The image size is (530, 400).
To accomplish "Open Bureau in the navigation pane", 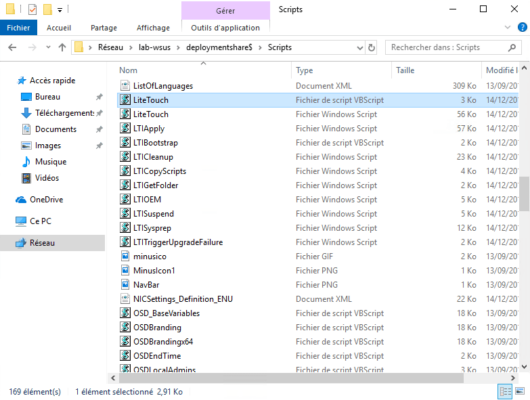I will (48, 97).
